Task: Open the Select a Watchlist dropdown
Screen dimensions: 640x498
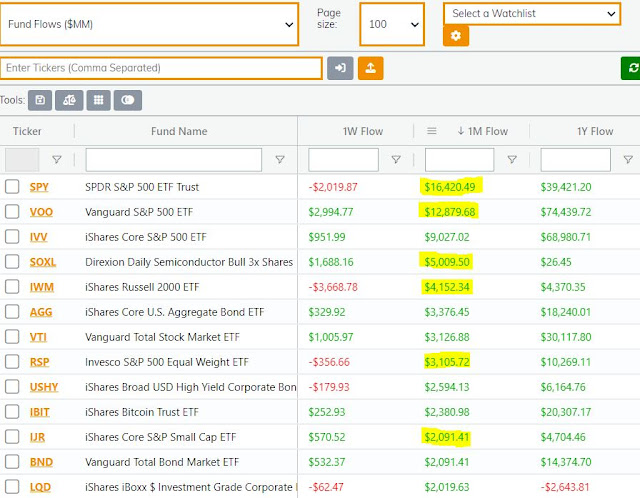Action: pos(532,14)
